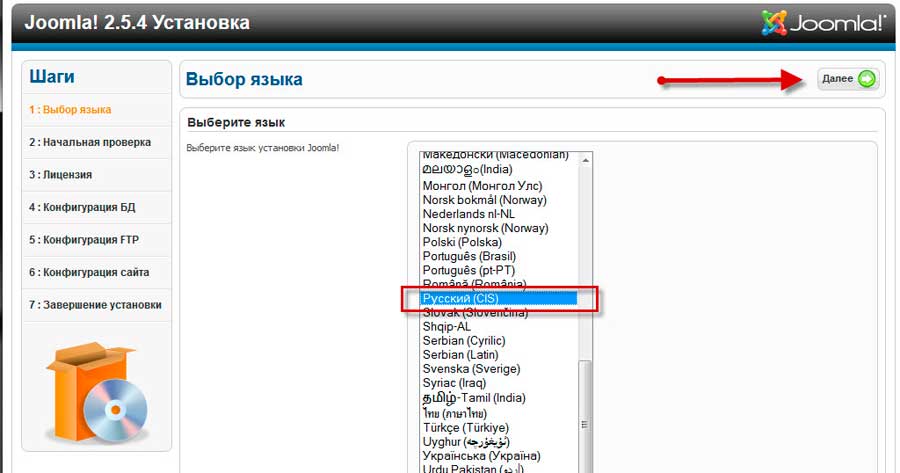Open step 4: Конфигурация БД
The image size is (900, 473).
82,207
